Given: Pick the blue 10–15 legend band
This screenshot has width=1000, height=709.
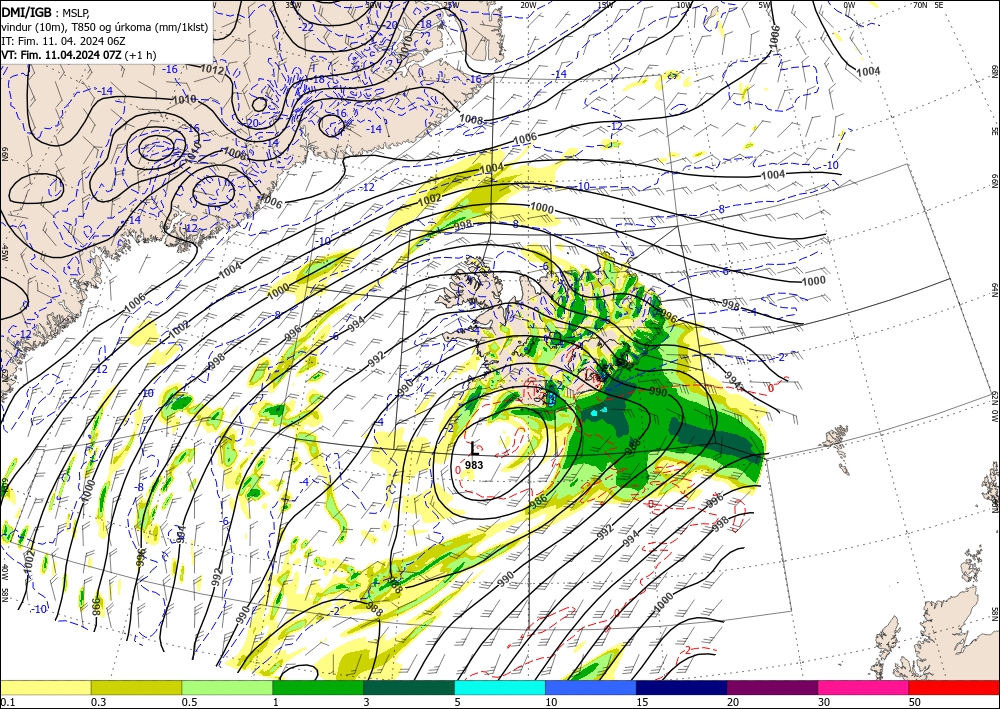Looking at the screenshot, I should coord(591,687).
